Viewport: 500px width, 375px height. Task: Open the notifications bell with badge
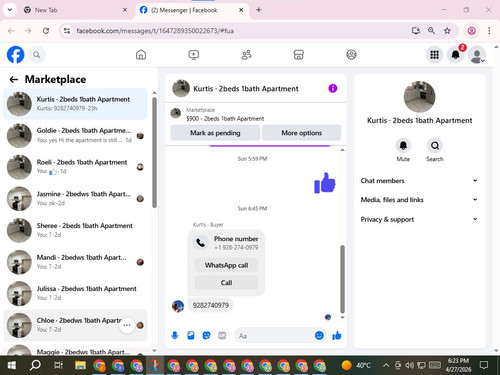[x=456, y=55]
